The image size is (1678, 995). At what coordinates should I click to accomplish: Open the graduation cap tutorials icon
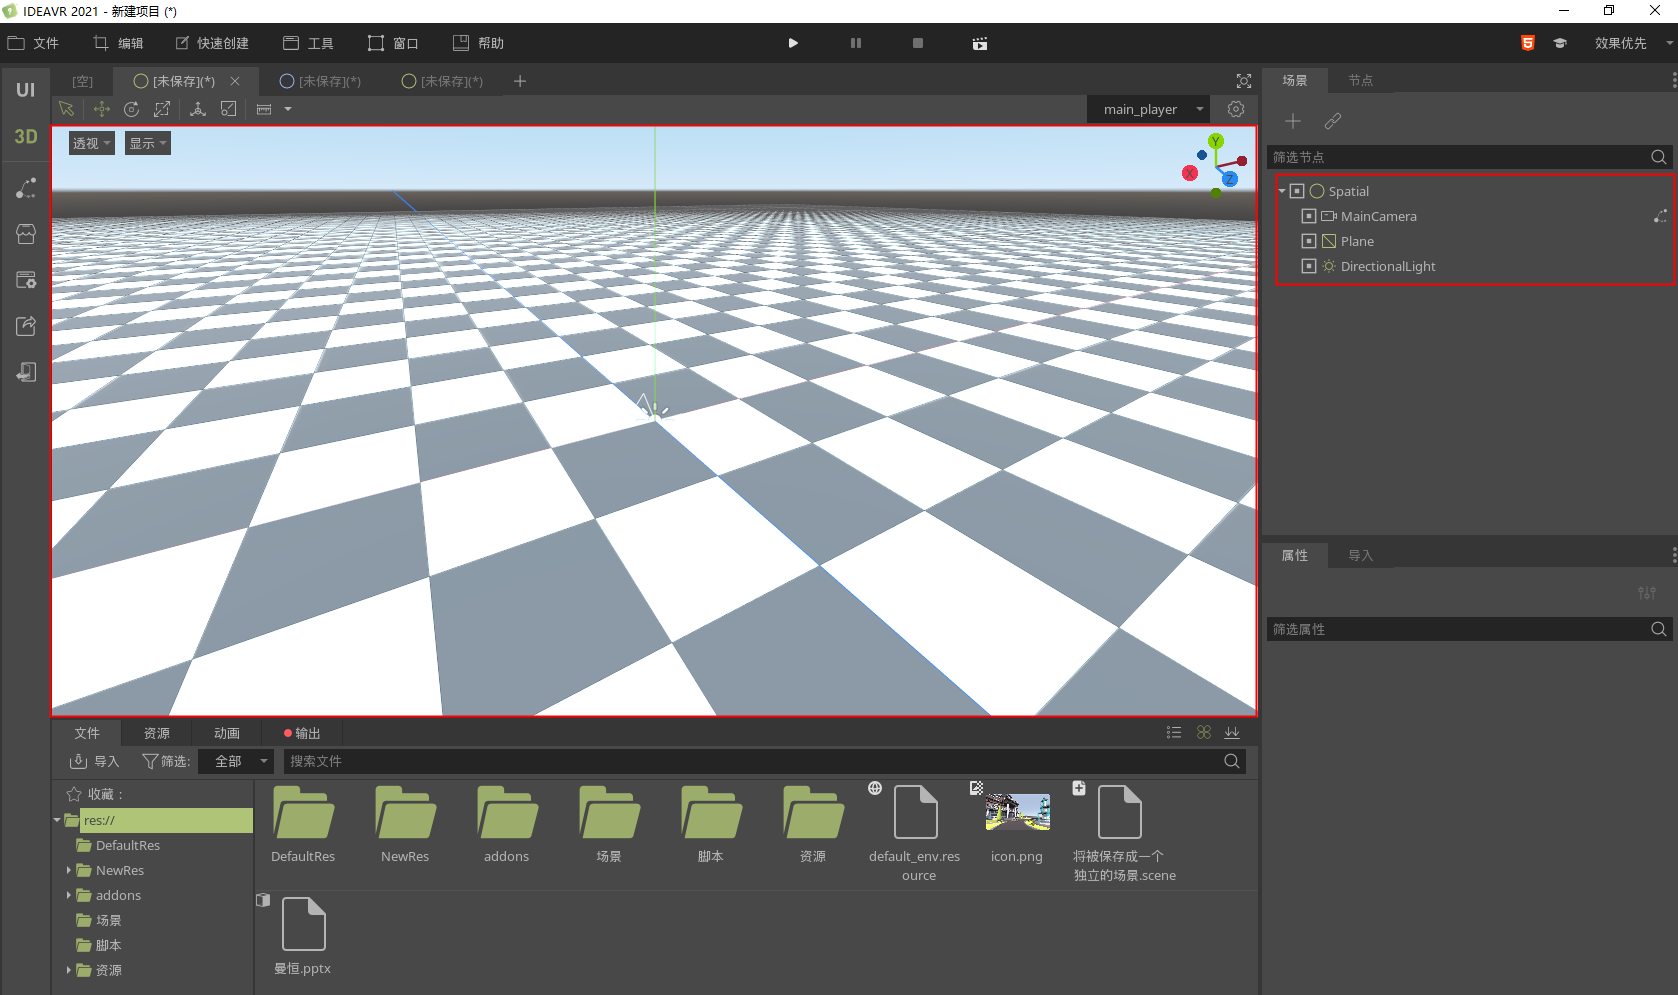tap(1559, 43)
